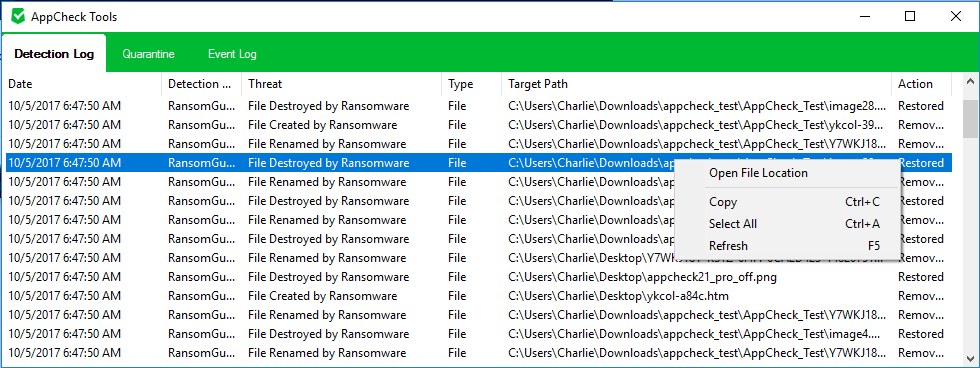Sort by the Threat column header
The image size is (980, 368).
[x=342, y=84]
